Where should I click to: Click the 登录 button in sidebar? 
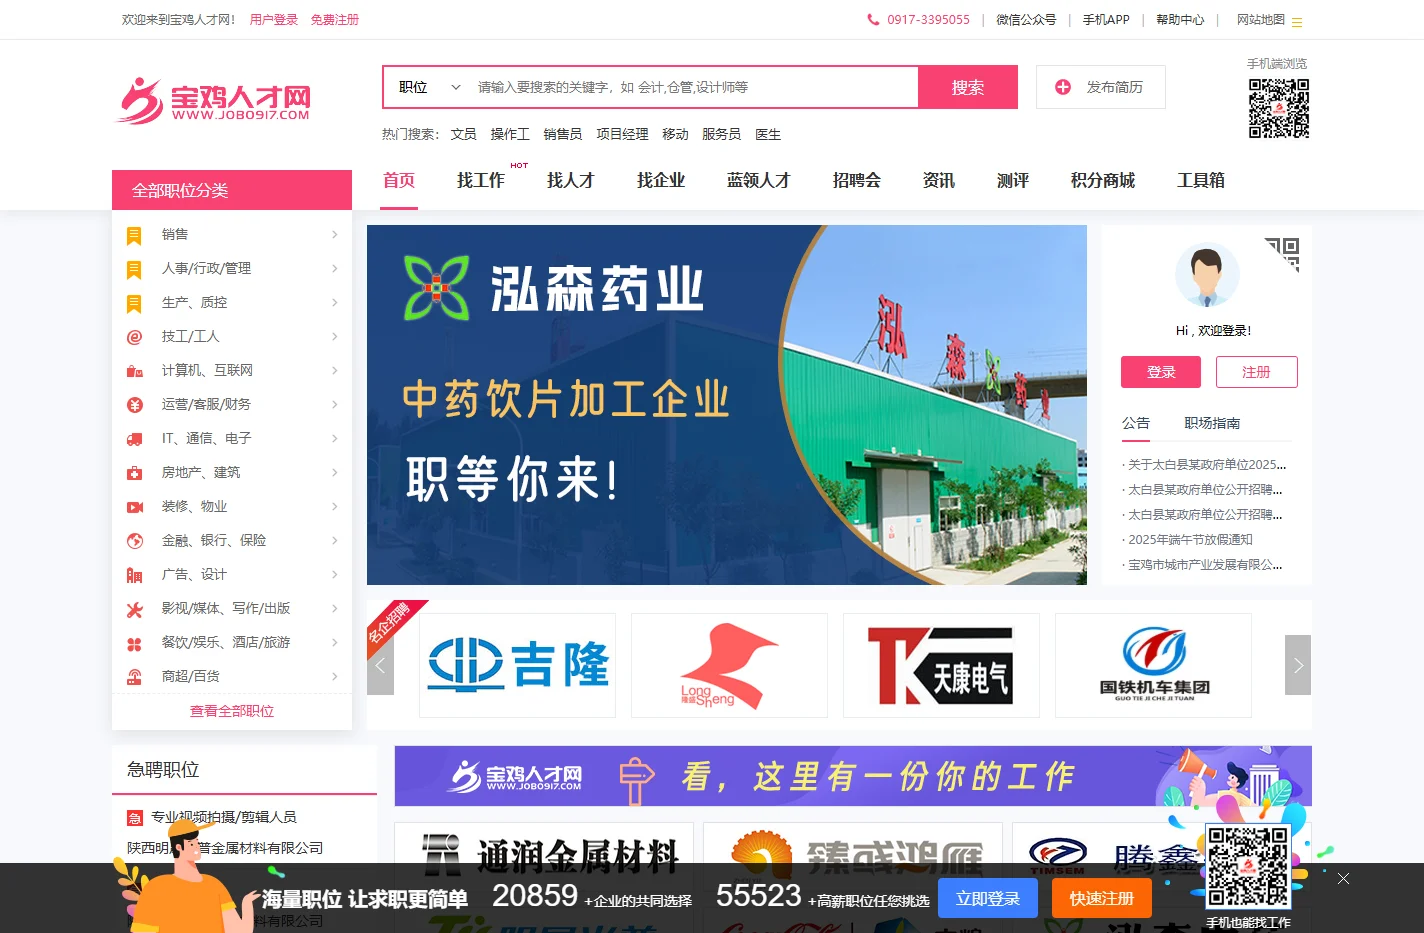(1161, 372)
